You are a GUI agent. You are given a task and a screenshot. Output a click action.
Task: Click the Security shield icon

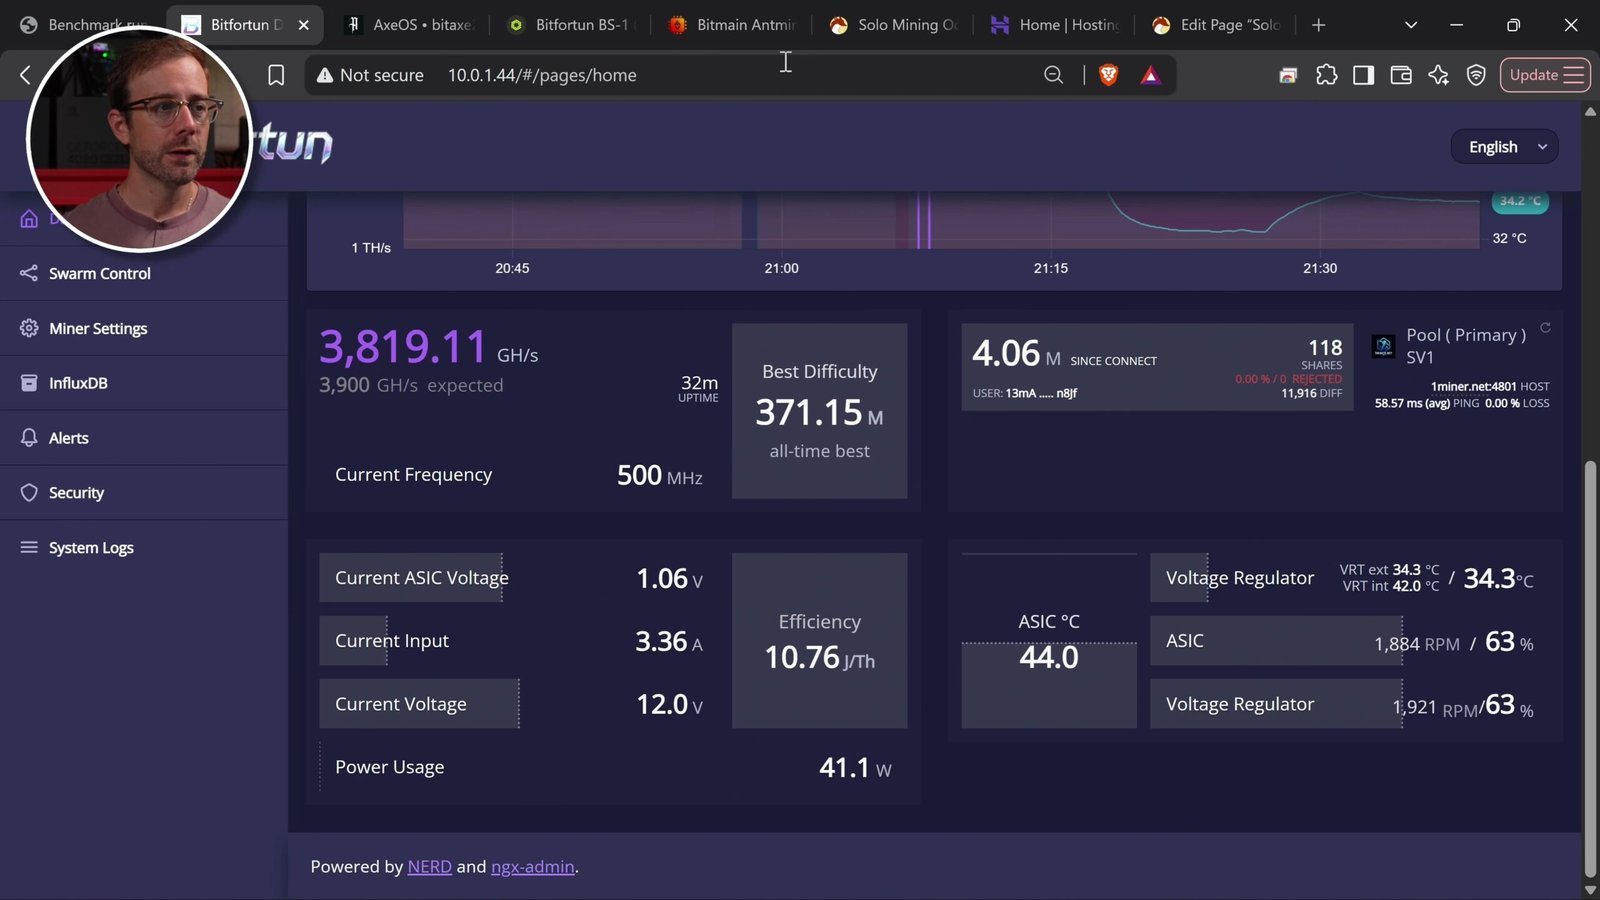point(29,493)
